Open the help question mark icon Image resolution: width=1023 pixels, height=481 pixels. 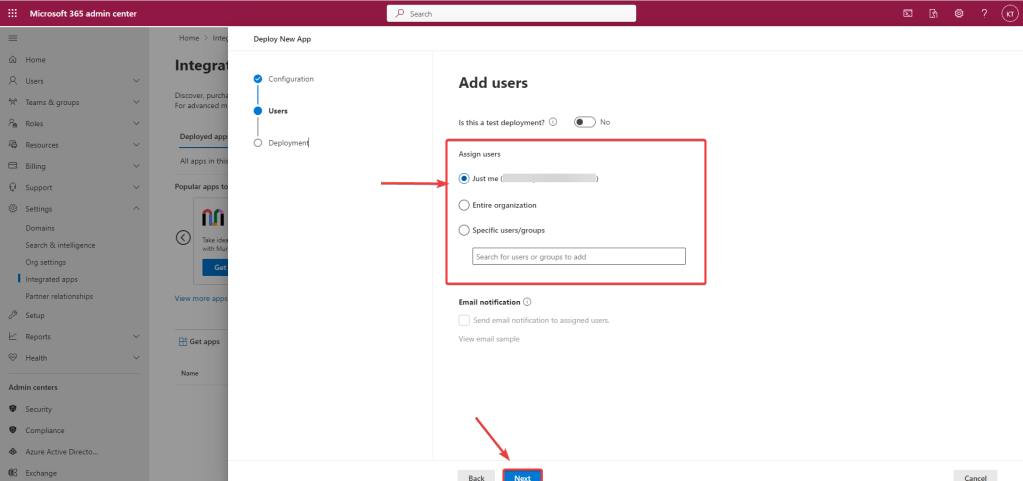(984, 13)
